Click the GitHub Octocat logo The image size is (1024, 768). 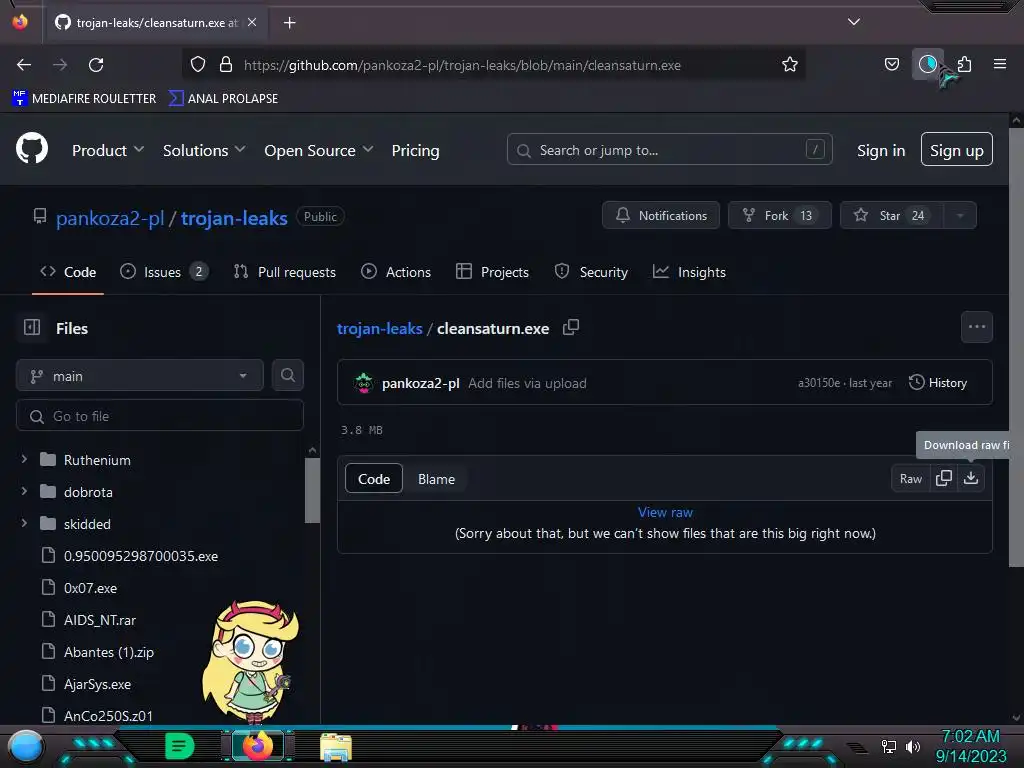click(x=31, y=149)
